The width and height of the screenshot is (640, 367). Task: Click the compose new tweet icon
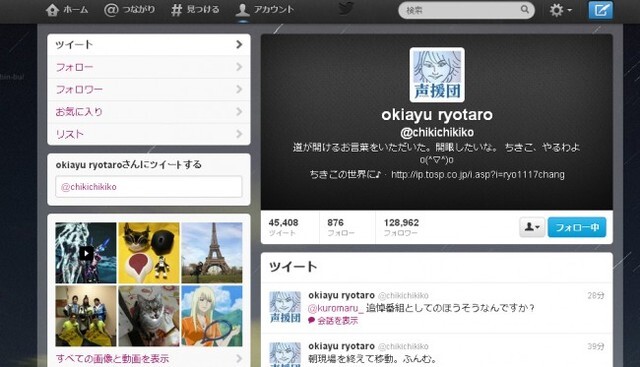[x=600, y=10]
